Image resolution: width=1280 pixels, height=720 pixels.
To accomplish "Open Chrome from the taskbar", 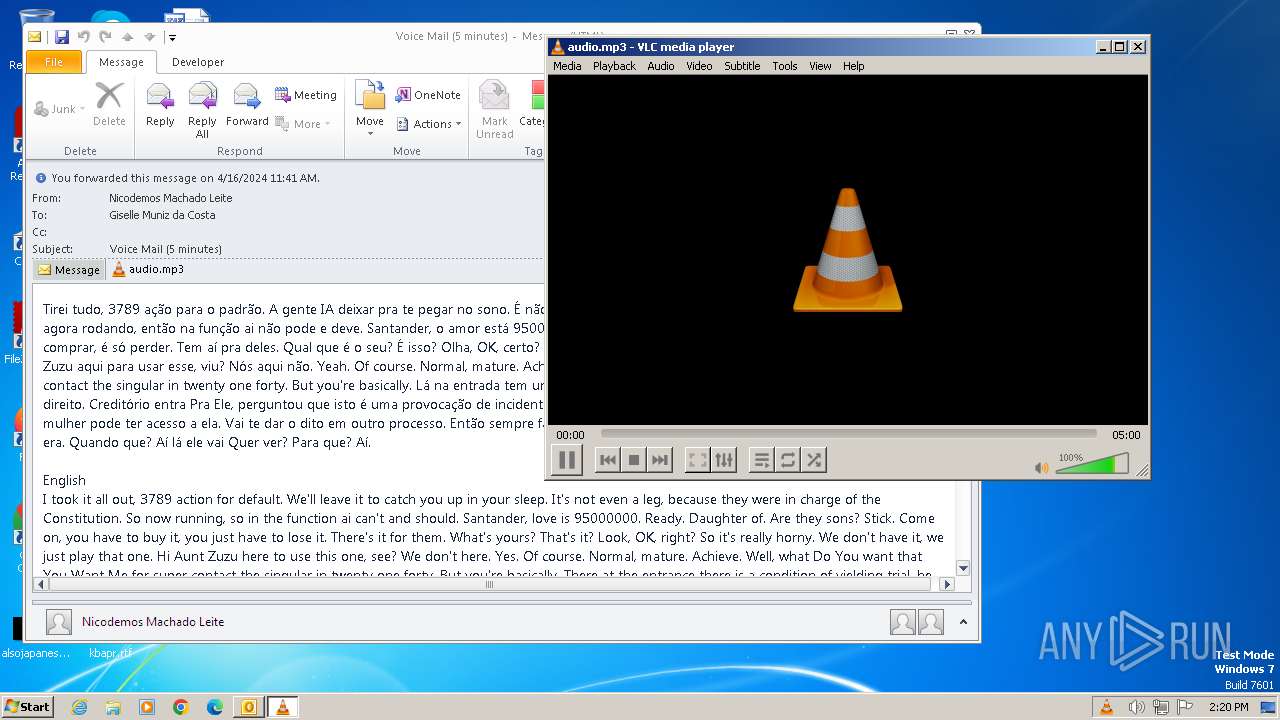I will pyautogui.click(x=180, y=707).
